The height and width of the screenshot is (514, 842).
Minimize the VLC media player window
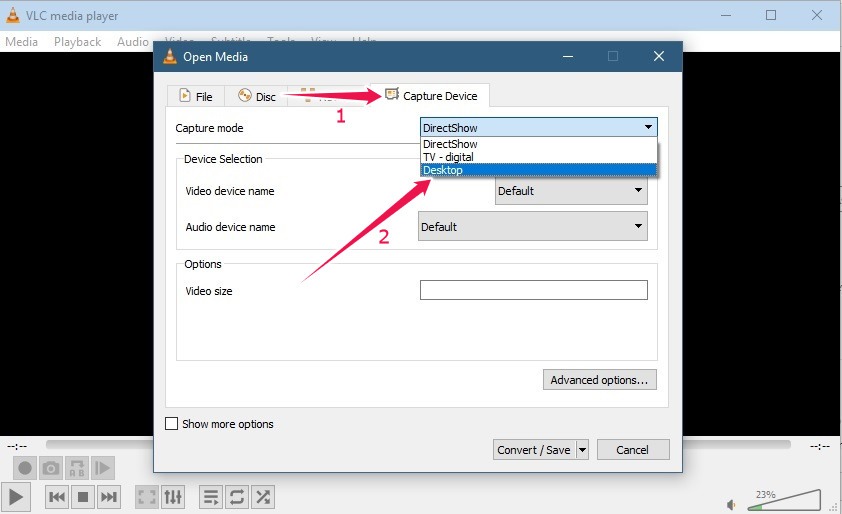(725, 15)
